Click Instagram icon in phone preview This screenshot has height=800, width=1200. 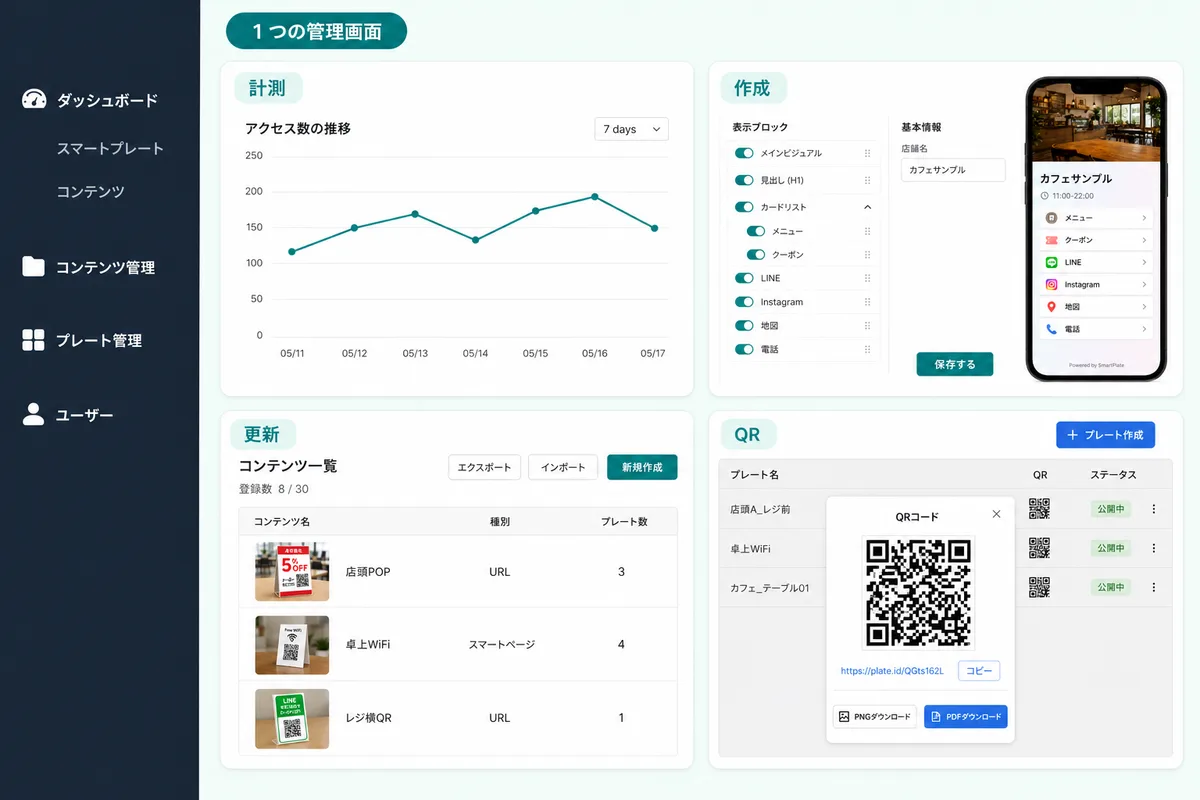click(x=1051, y=284)
